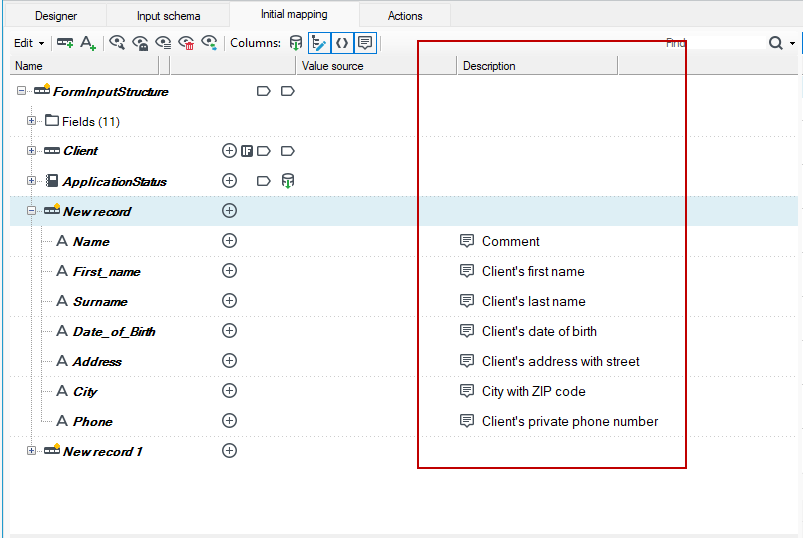Select the Date_of_Birth field in the tree

(x=114, y=332)
